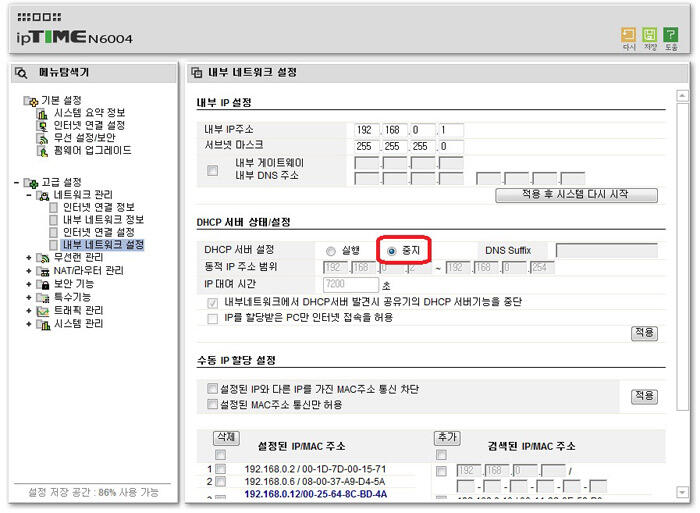Click the 192.168.0.6 / 08-00-37-A9-D4-5A entry
The height and width of the screenshot is (513, 700).
point(315,481)
